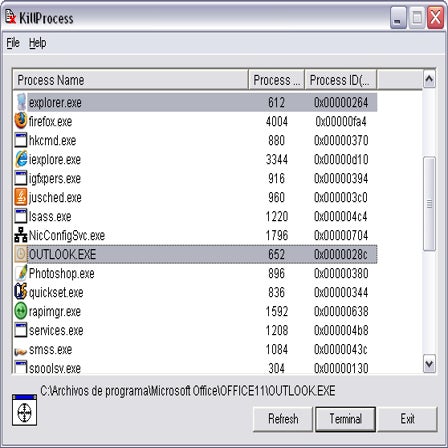Click the icon beside smss.exe
The image size is (448, 448).
coord(21,351)
